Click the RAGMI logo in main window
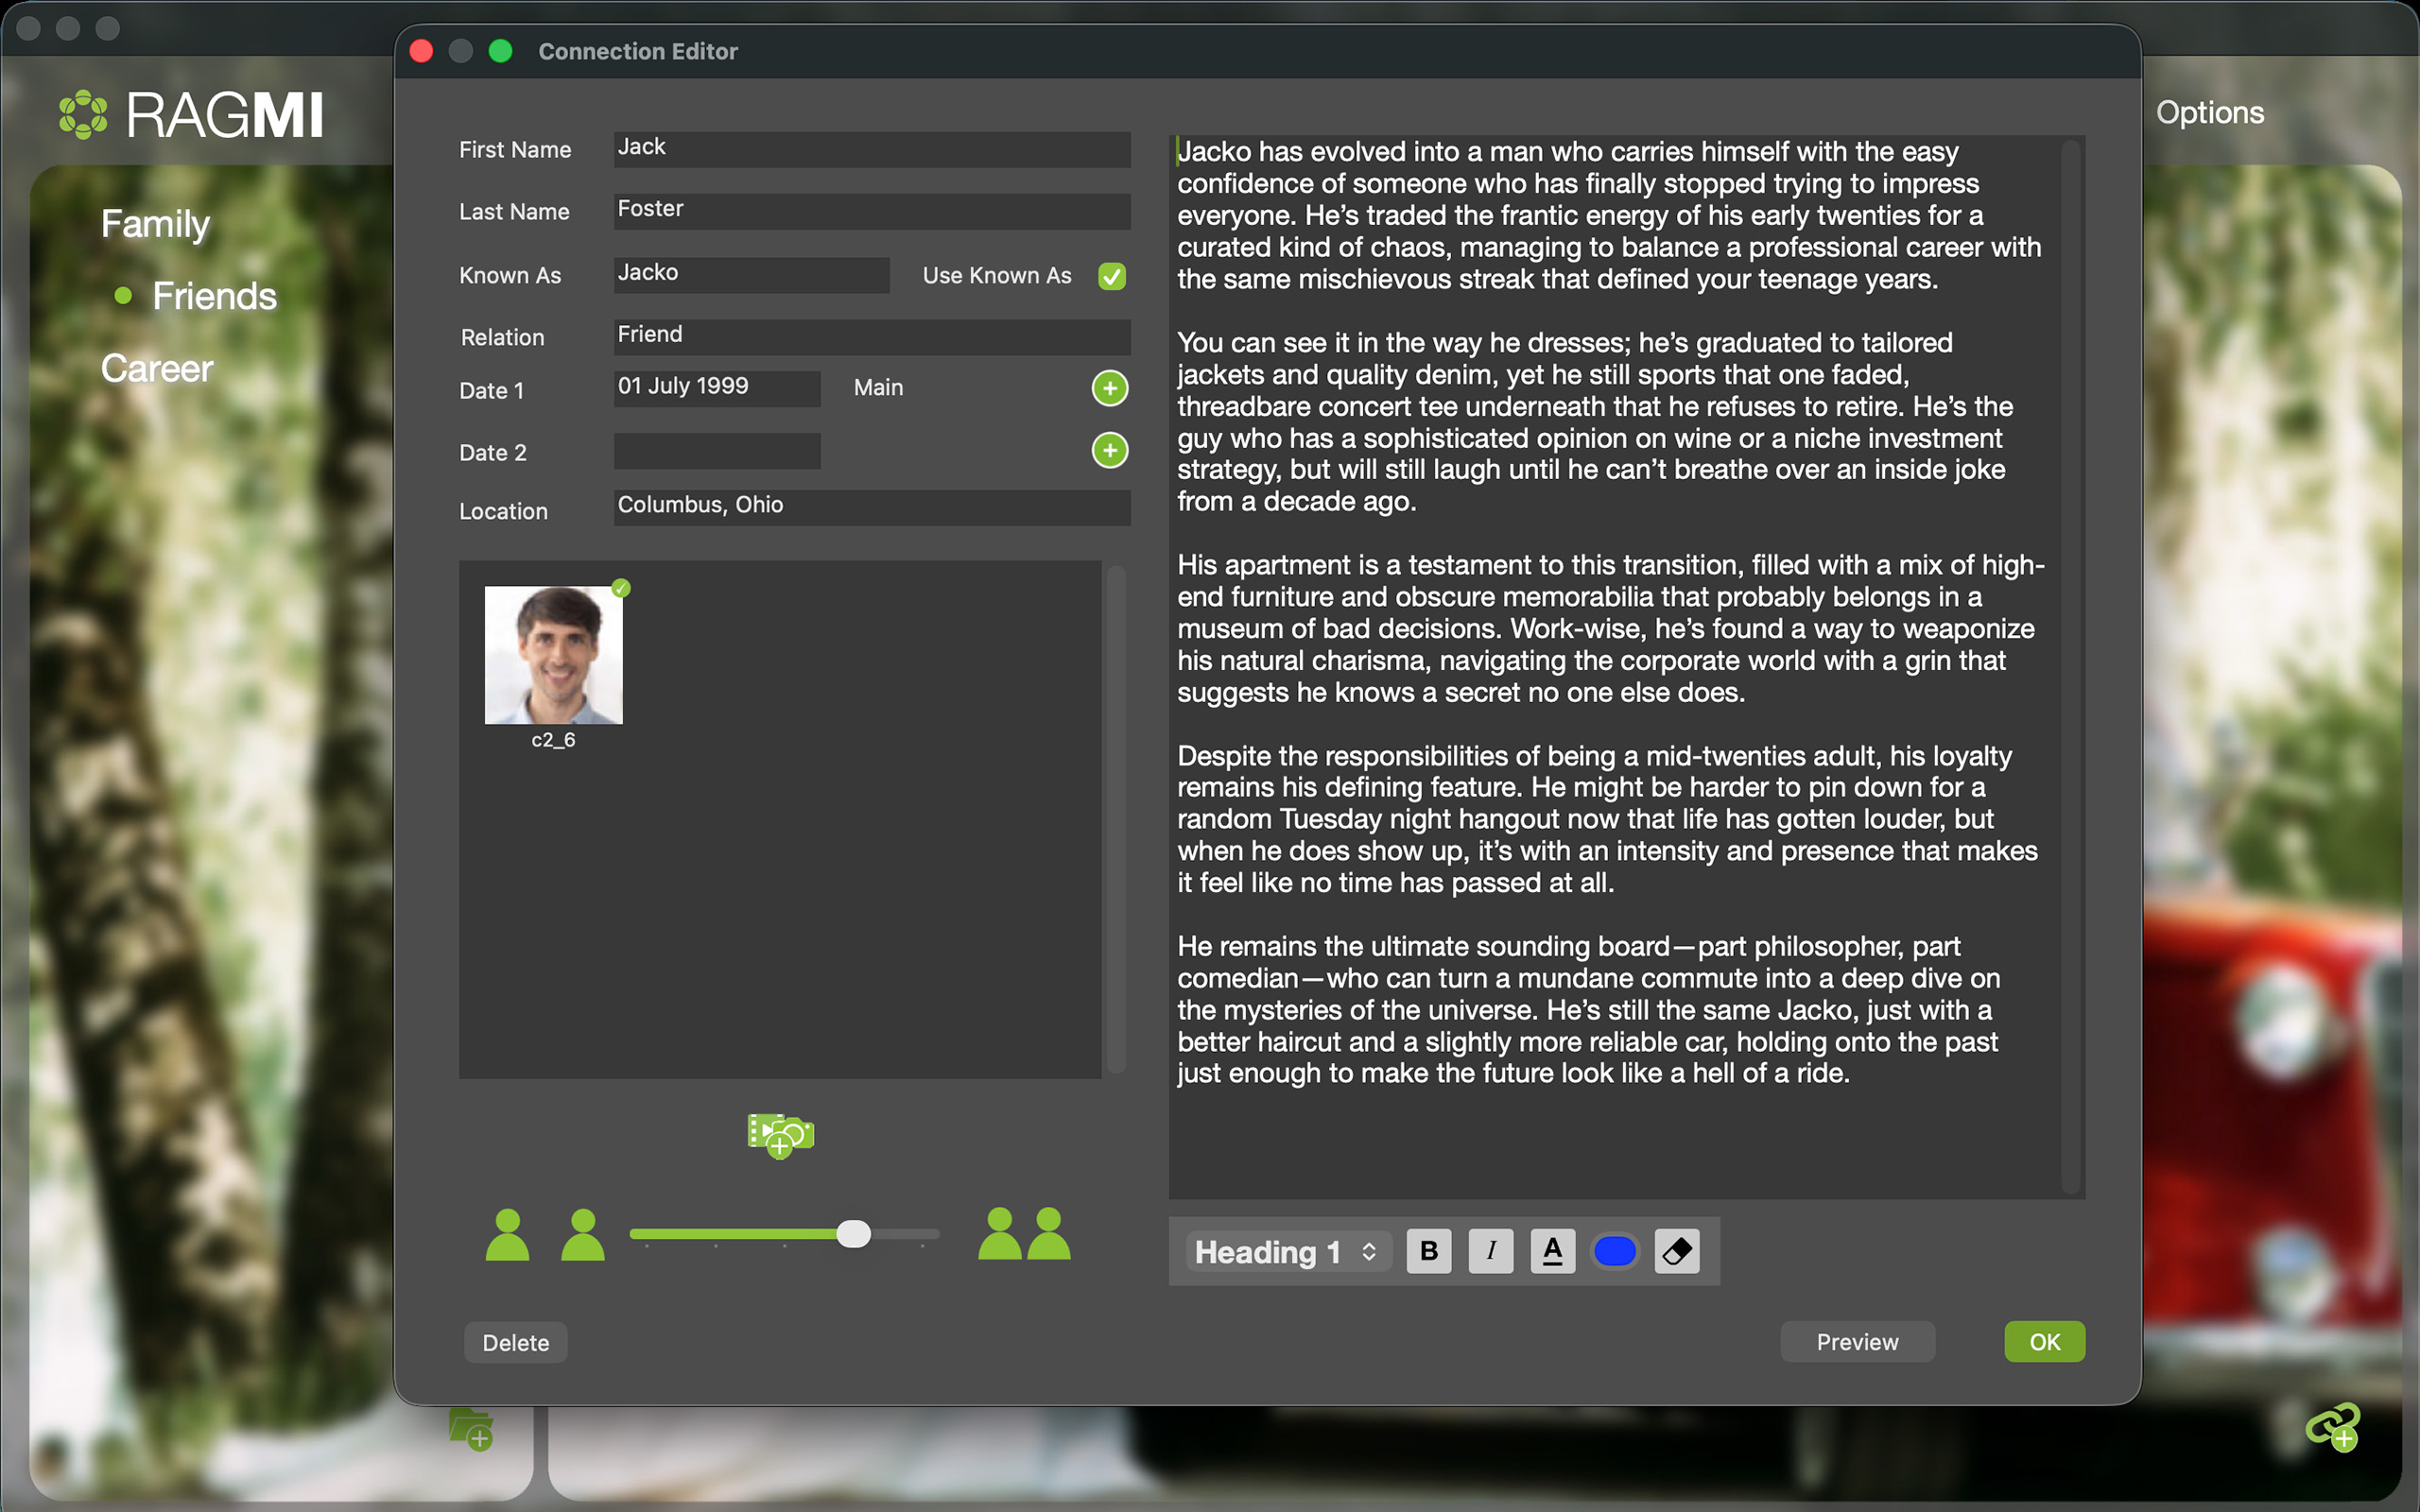Screen dimensions: 2420x1512 pos(191,115)
